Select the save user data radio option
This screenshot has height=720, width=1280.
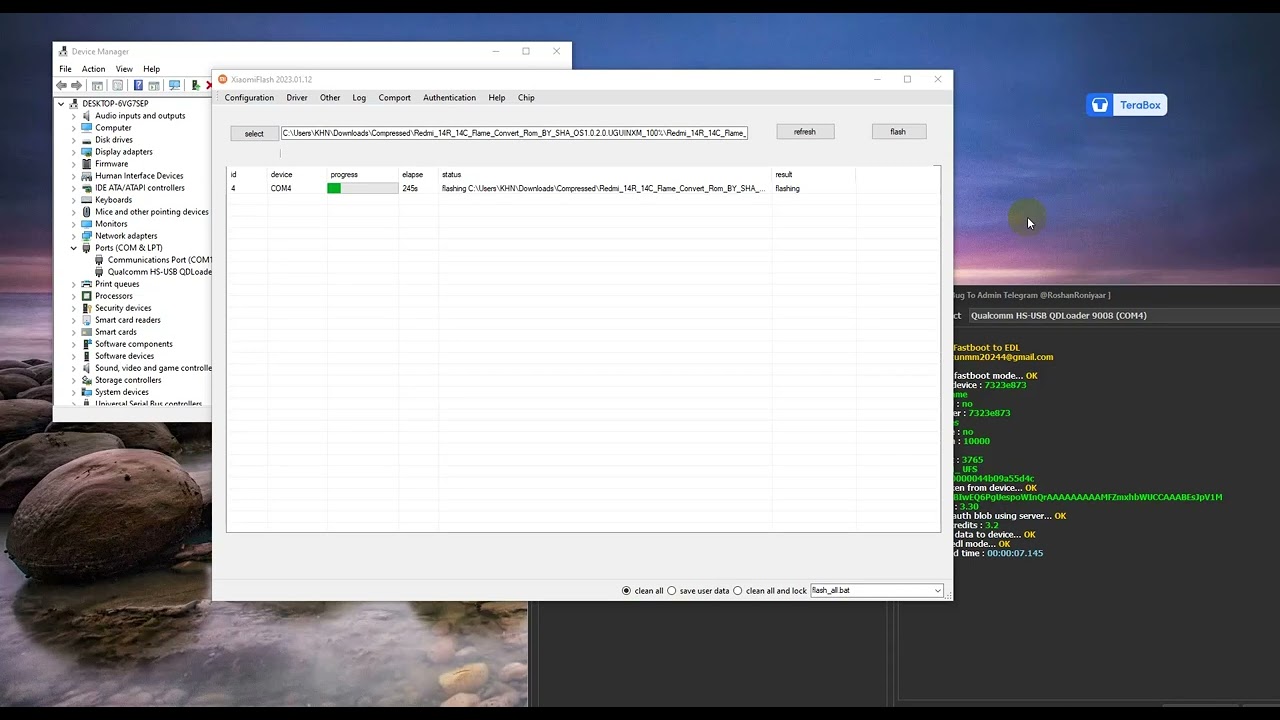672,591
